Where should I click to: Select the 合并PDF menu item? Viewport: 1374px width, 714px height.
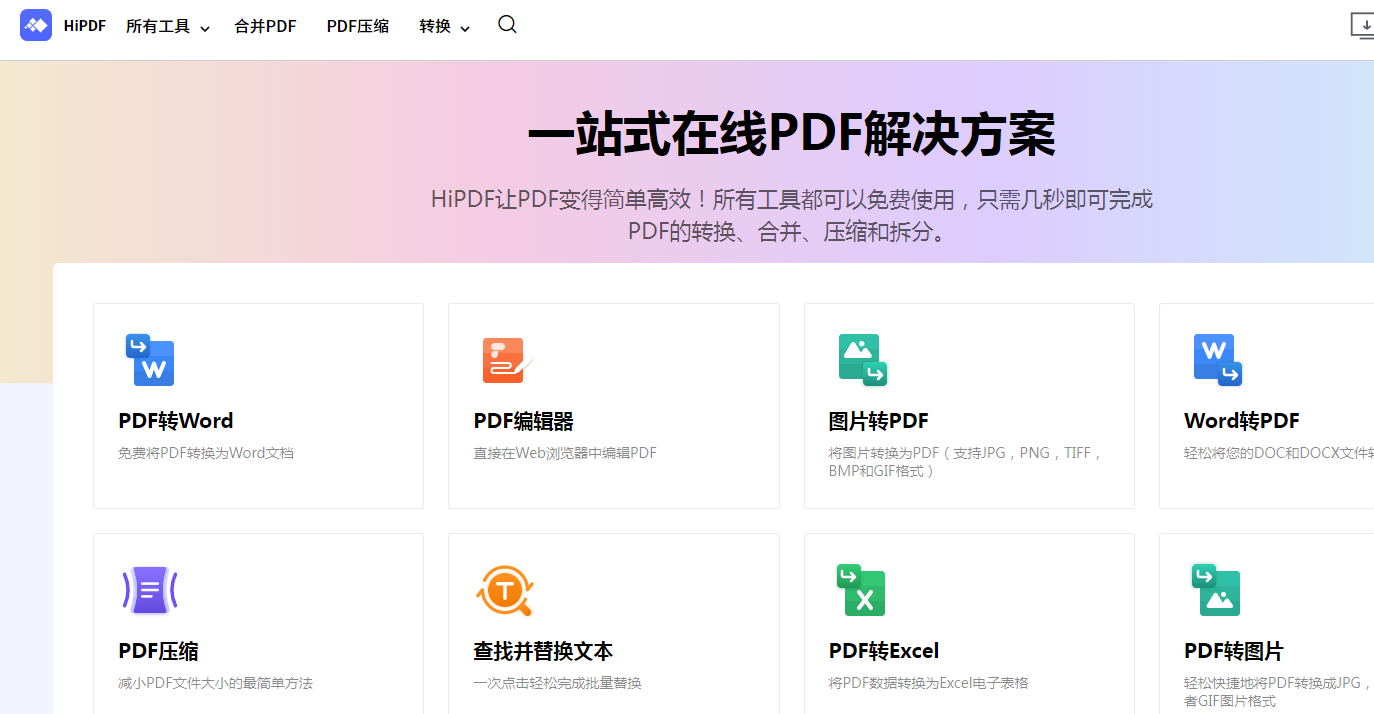[264, 26]
